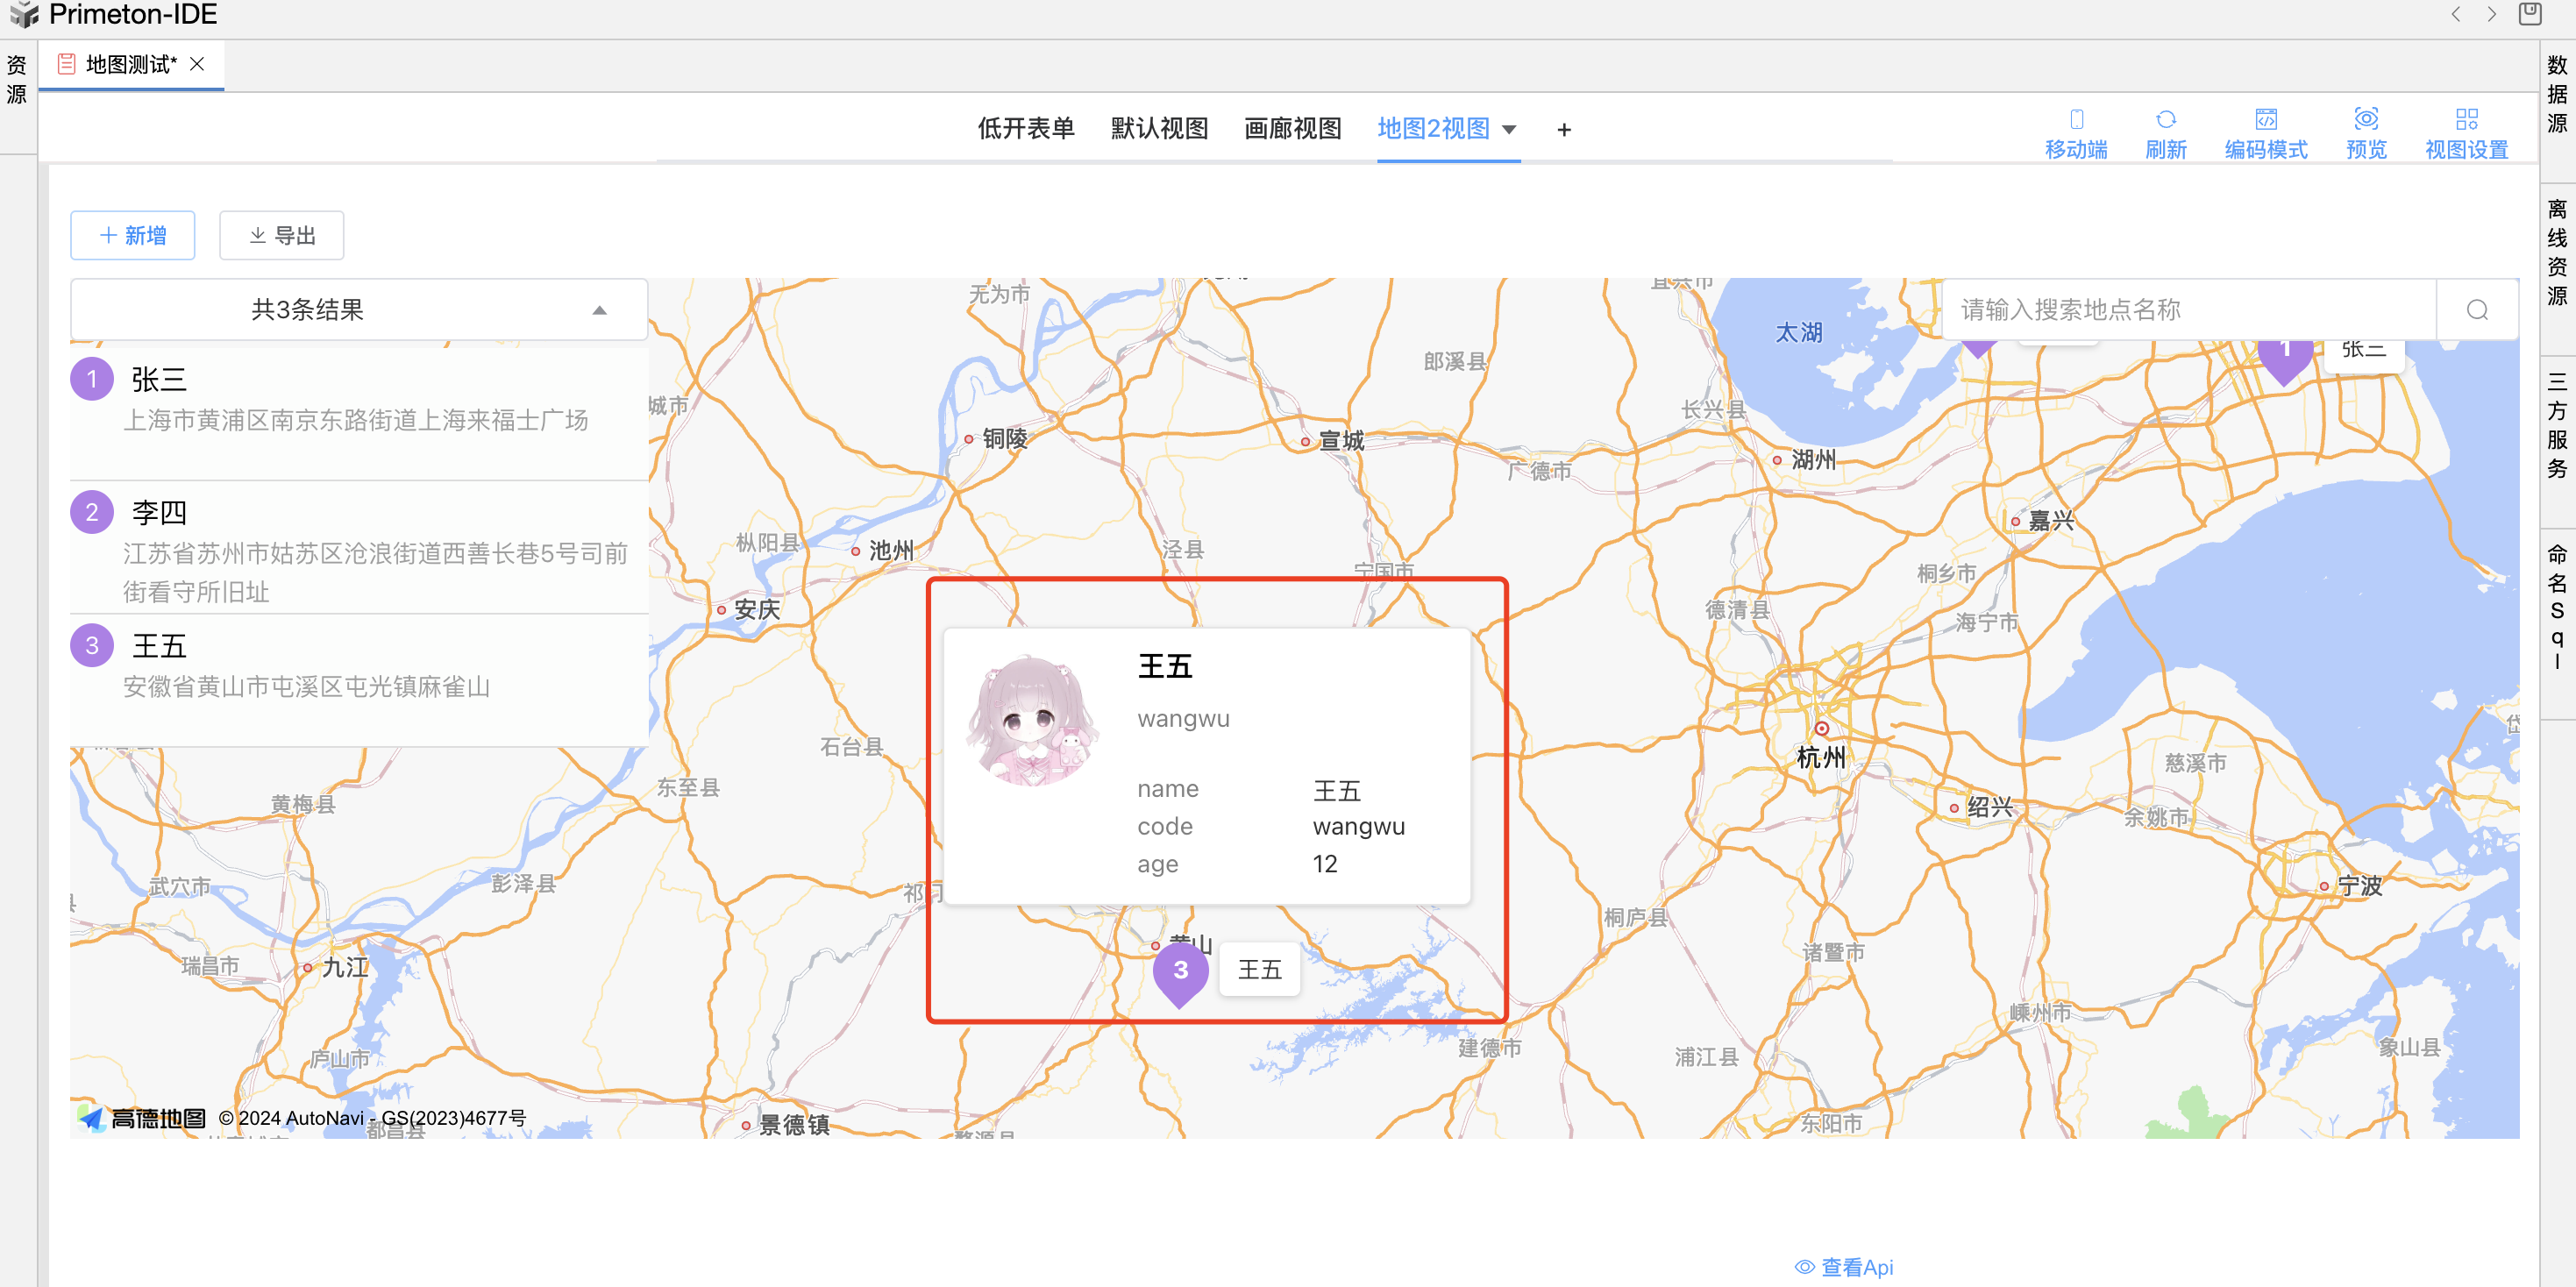The width and height of the screenshot is (2576, 1287).
Task: Close the 地图测试 tab
Action: 197,64
